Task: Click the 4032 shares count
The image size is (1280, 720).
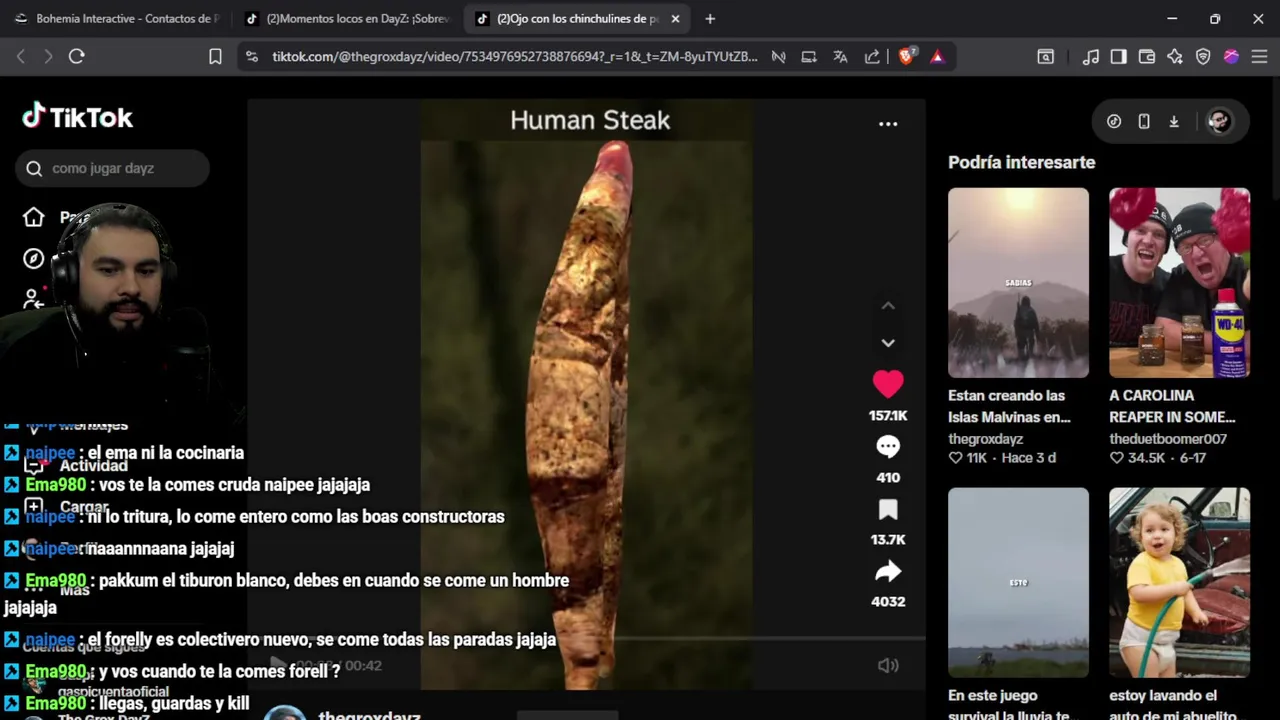Action: click(888, 602)
